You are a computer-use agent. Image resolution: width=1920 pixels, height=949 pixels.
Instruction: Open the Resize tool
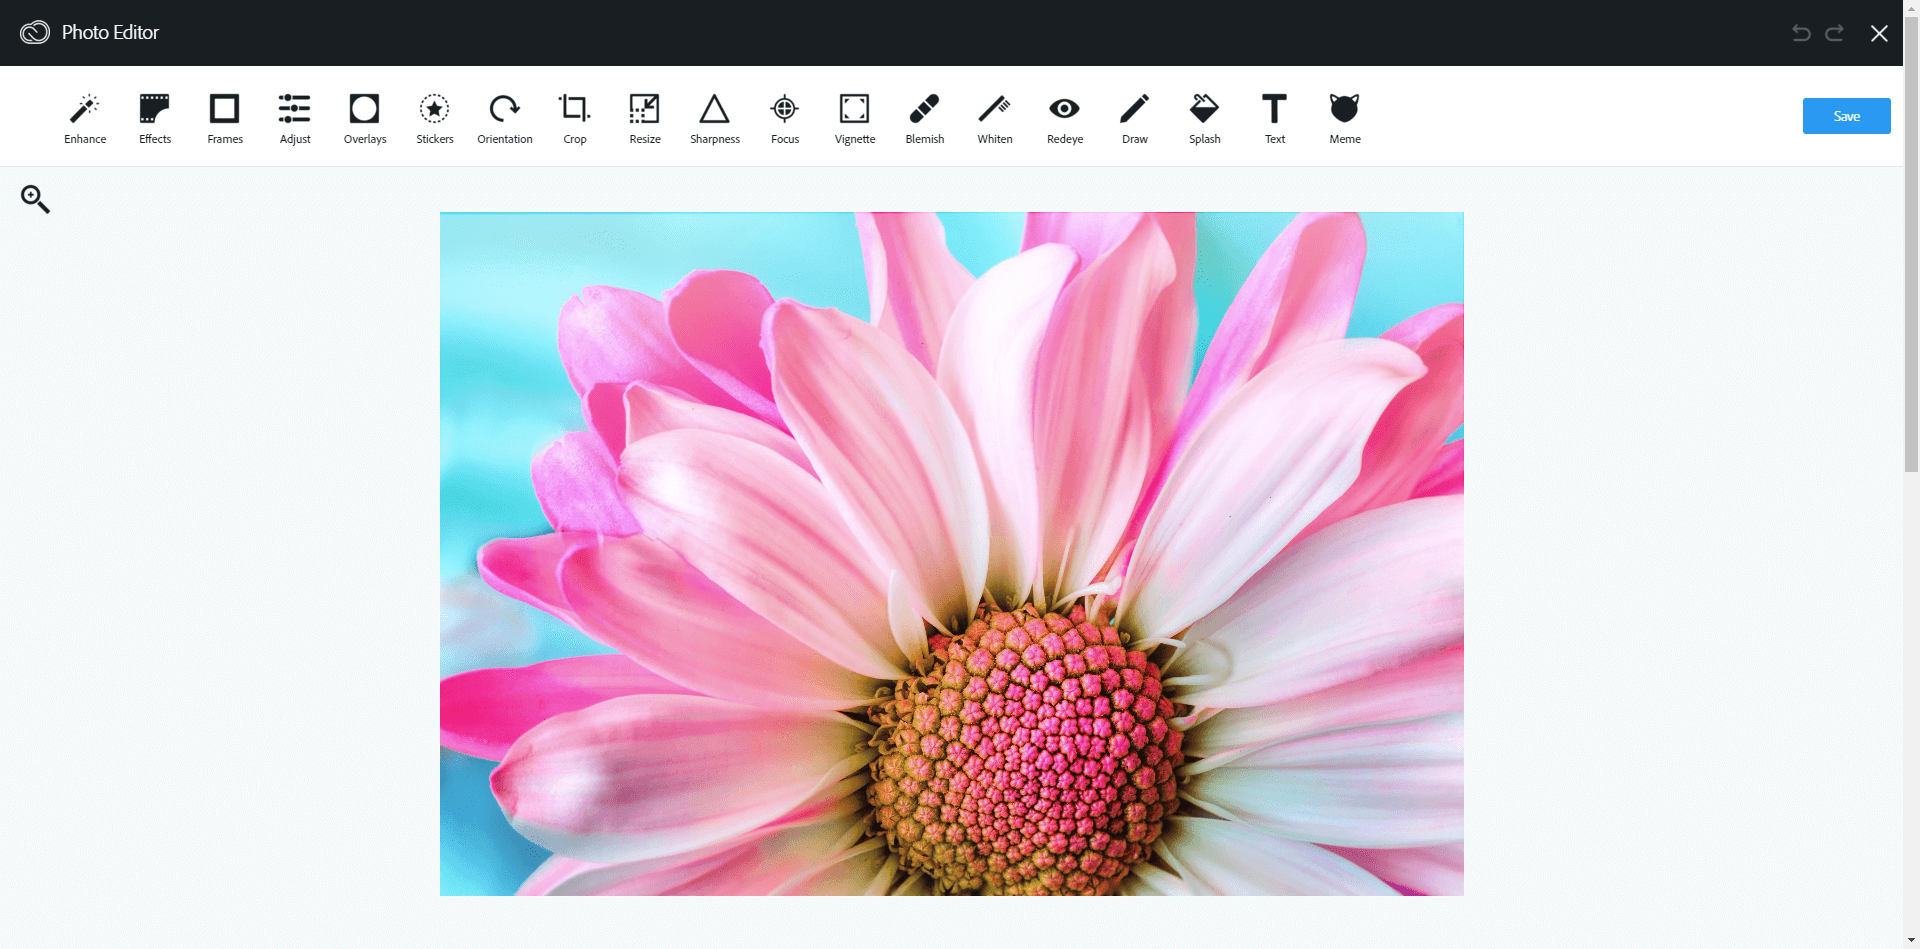point(645,117)
